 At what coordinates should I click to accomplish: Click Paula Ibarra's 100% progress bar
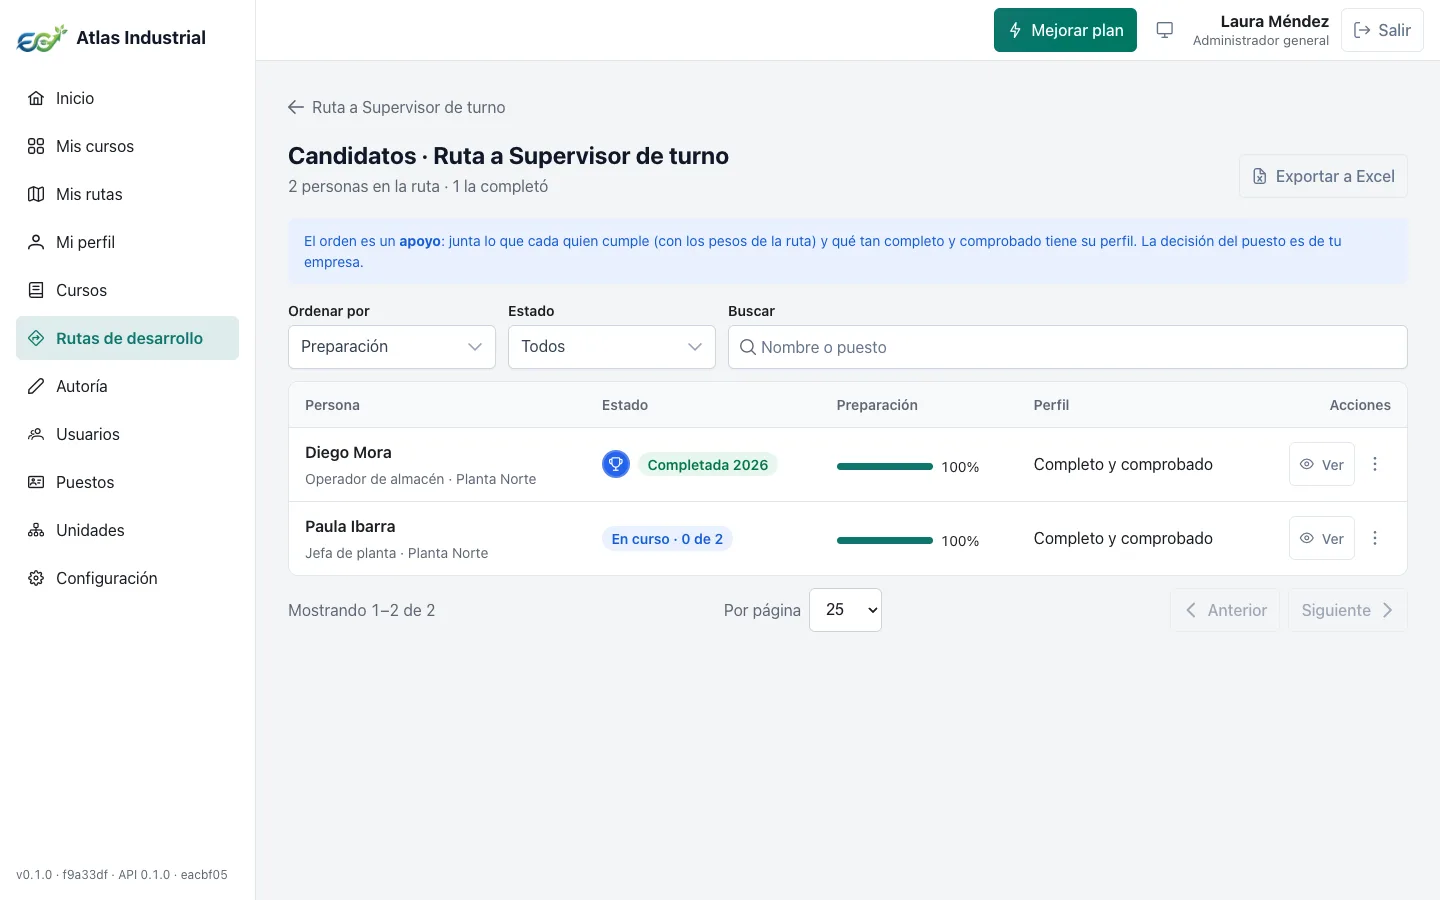(885, 540)
